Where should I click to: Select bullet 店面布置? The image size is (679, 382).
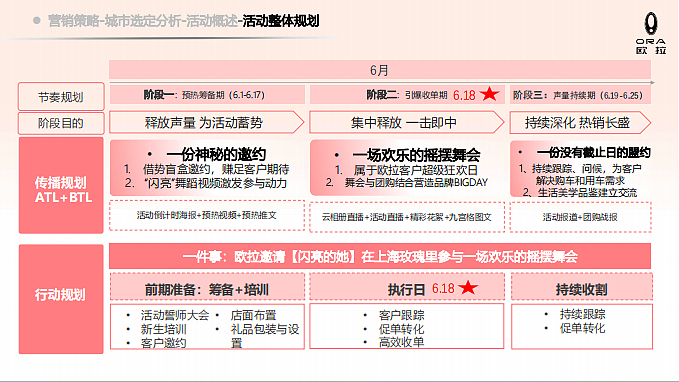tap(253, 315)
